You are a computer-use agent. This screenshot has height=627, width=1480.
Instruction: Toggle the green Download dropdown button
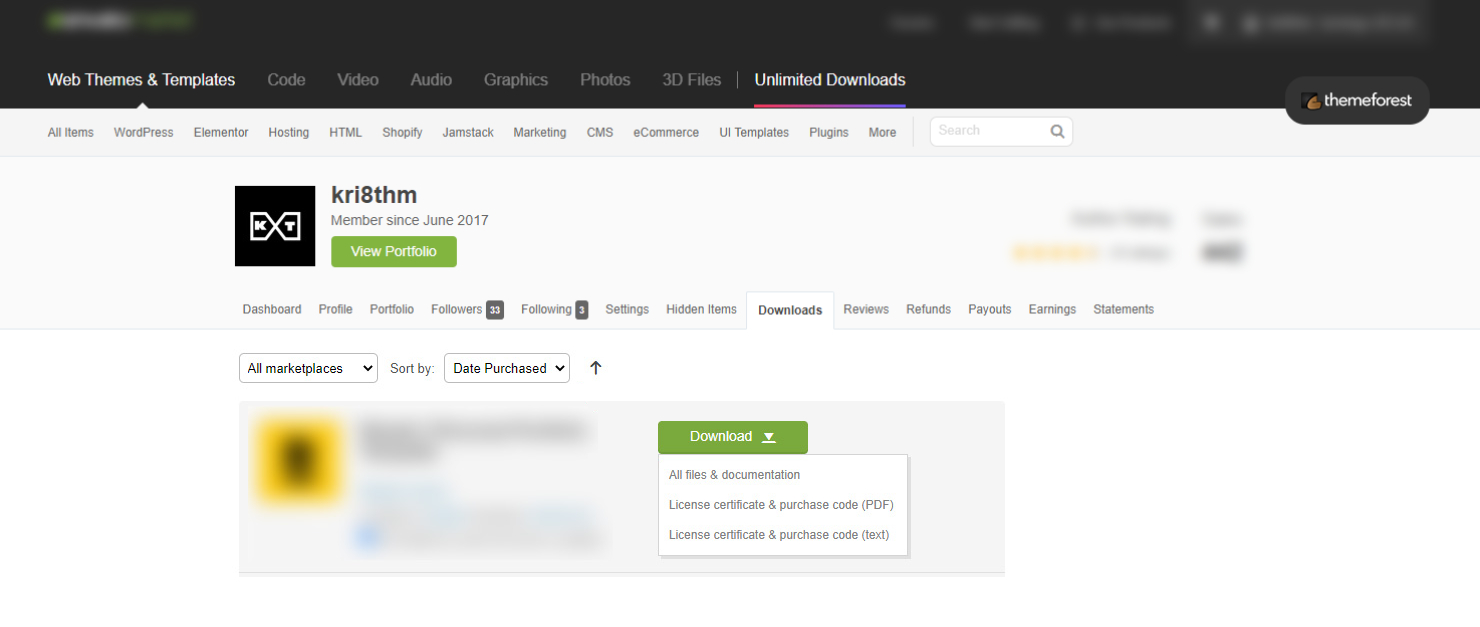732,437
